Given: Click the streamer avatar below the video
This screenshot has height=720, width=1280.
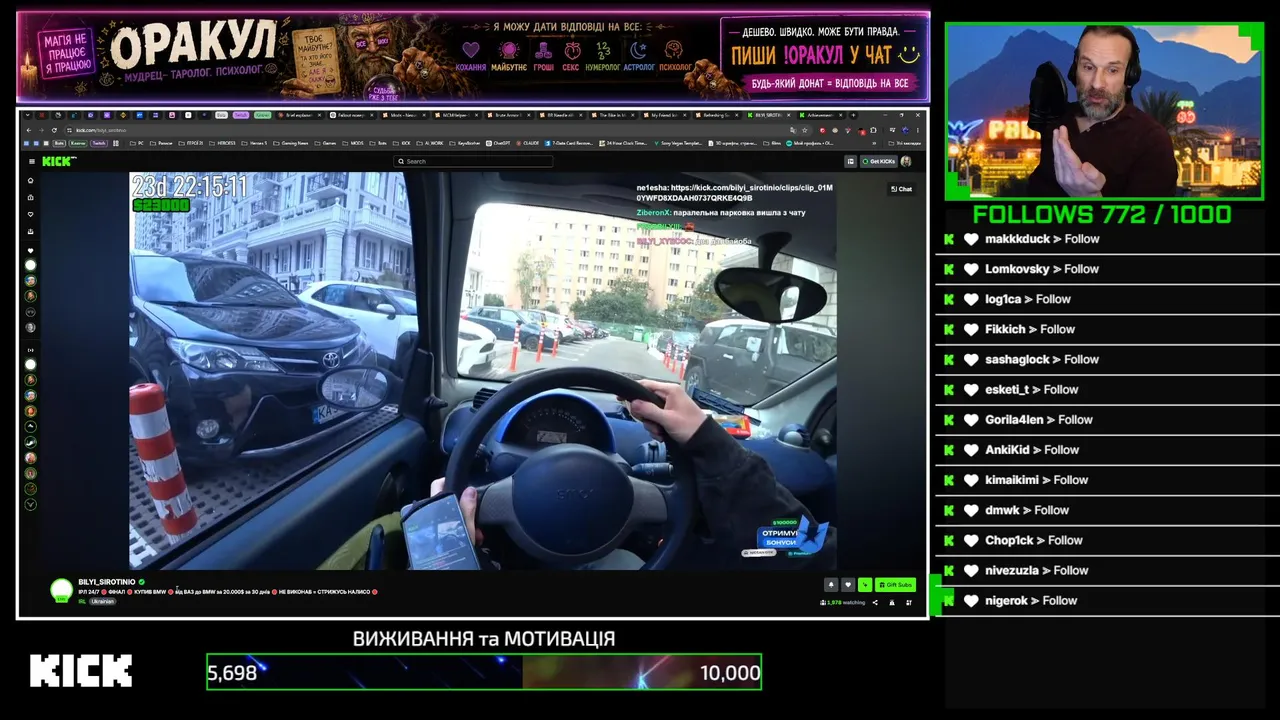Looking at the screenshot, I should [62, 590].
